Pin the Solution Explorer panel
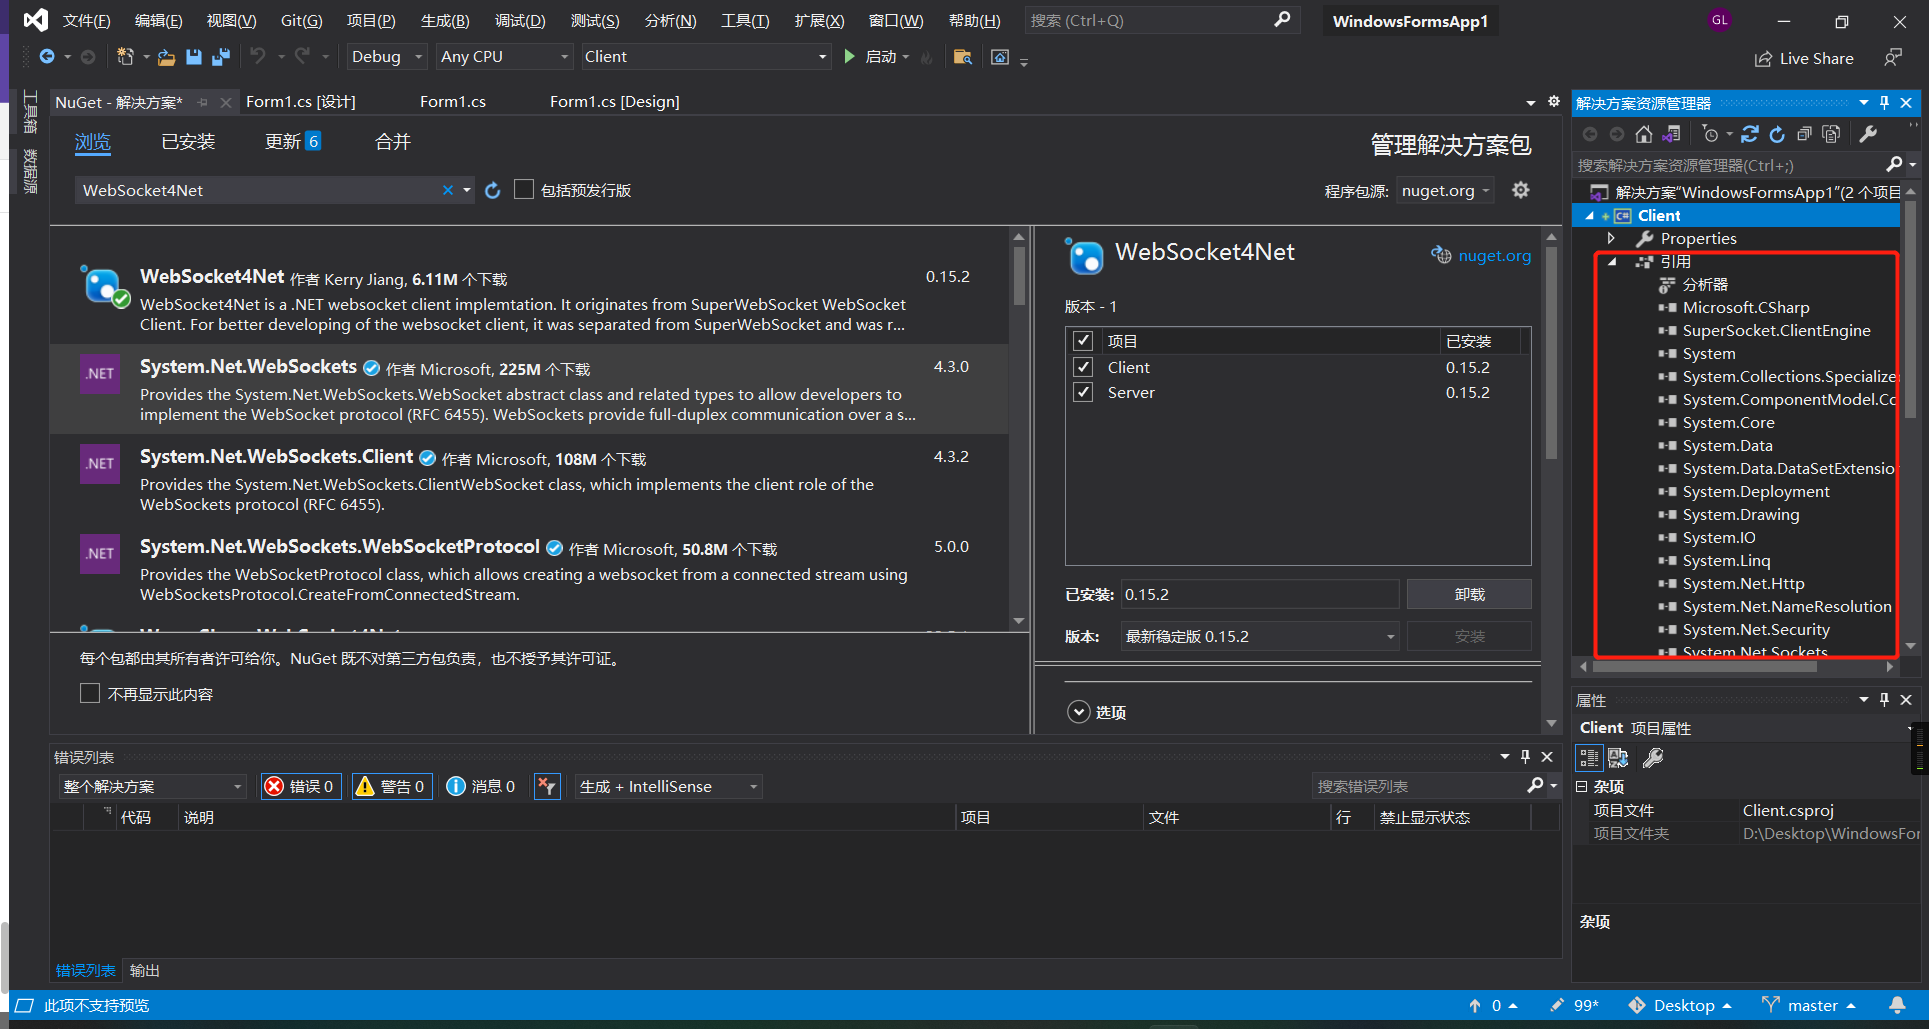Viewport: 1929px width, 1029px height. point(1884,102)
